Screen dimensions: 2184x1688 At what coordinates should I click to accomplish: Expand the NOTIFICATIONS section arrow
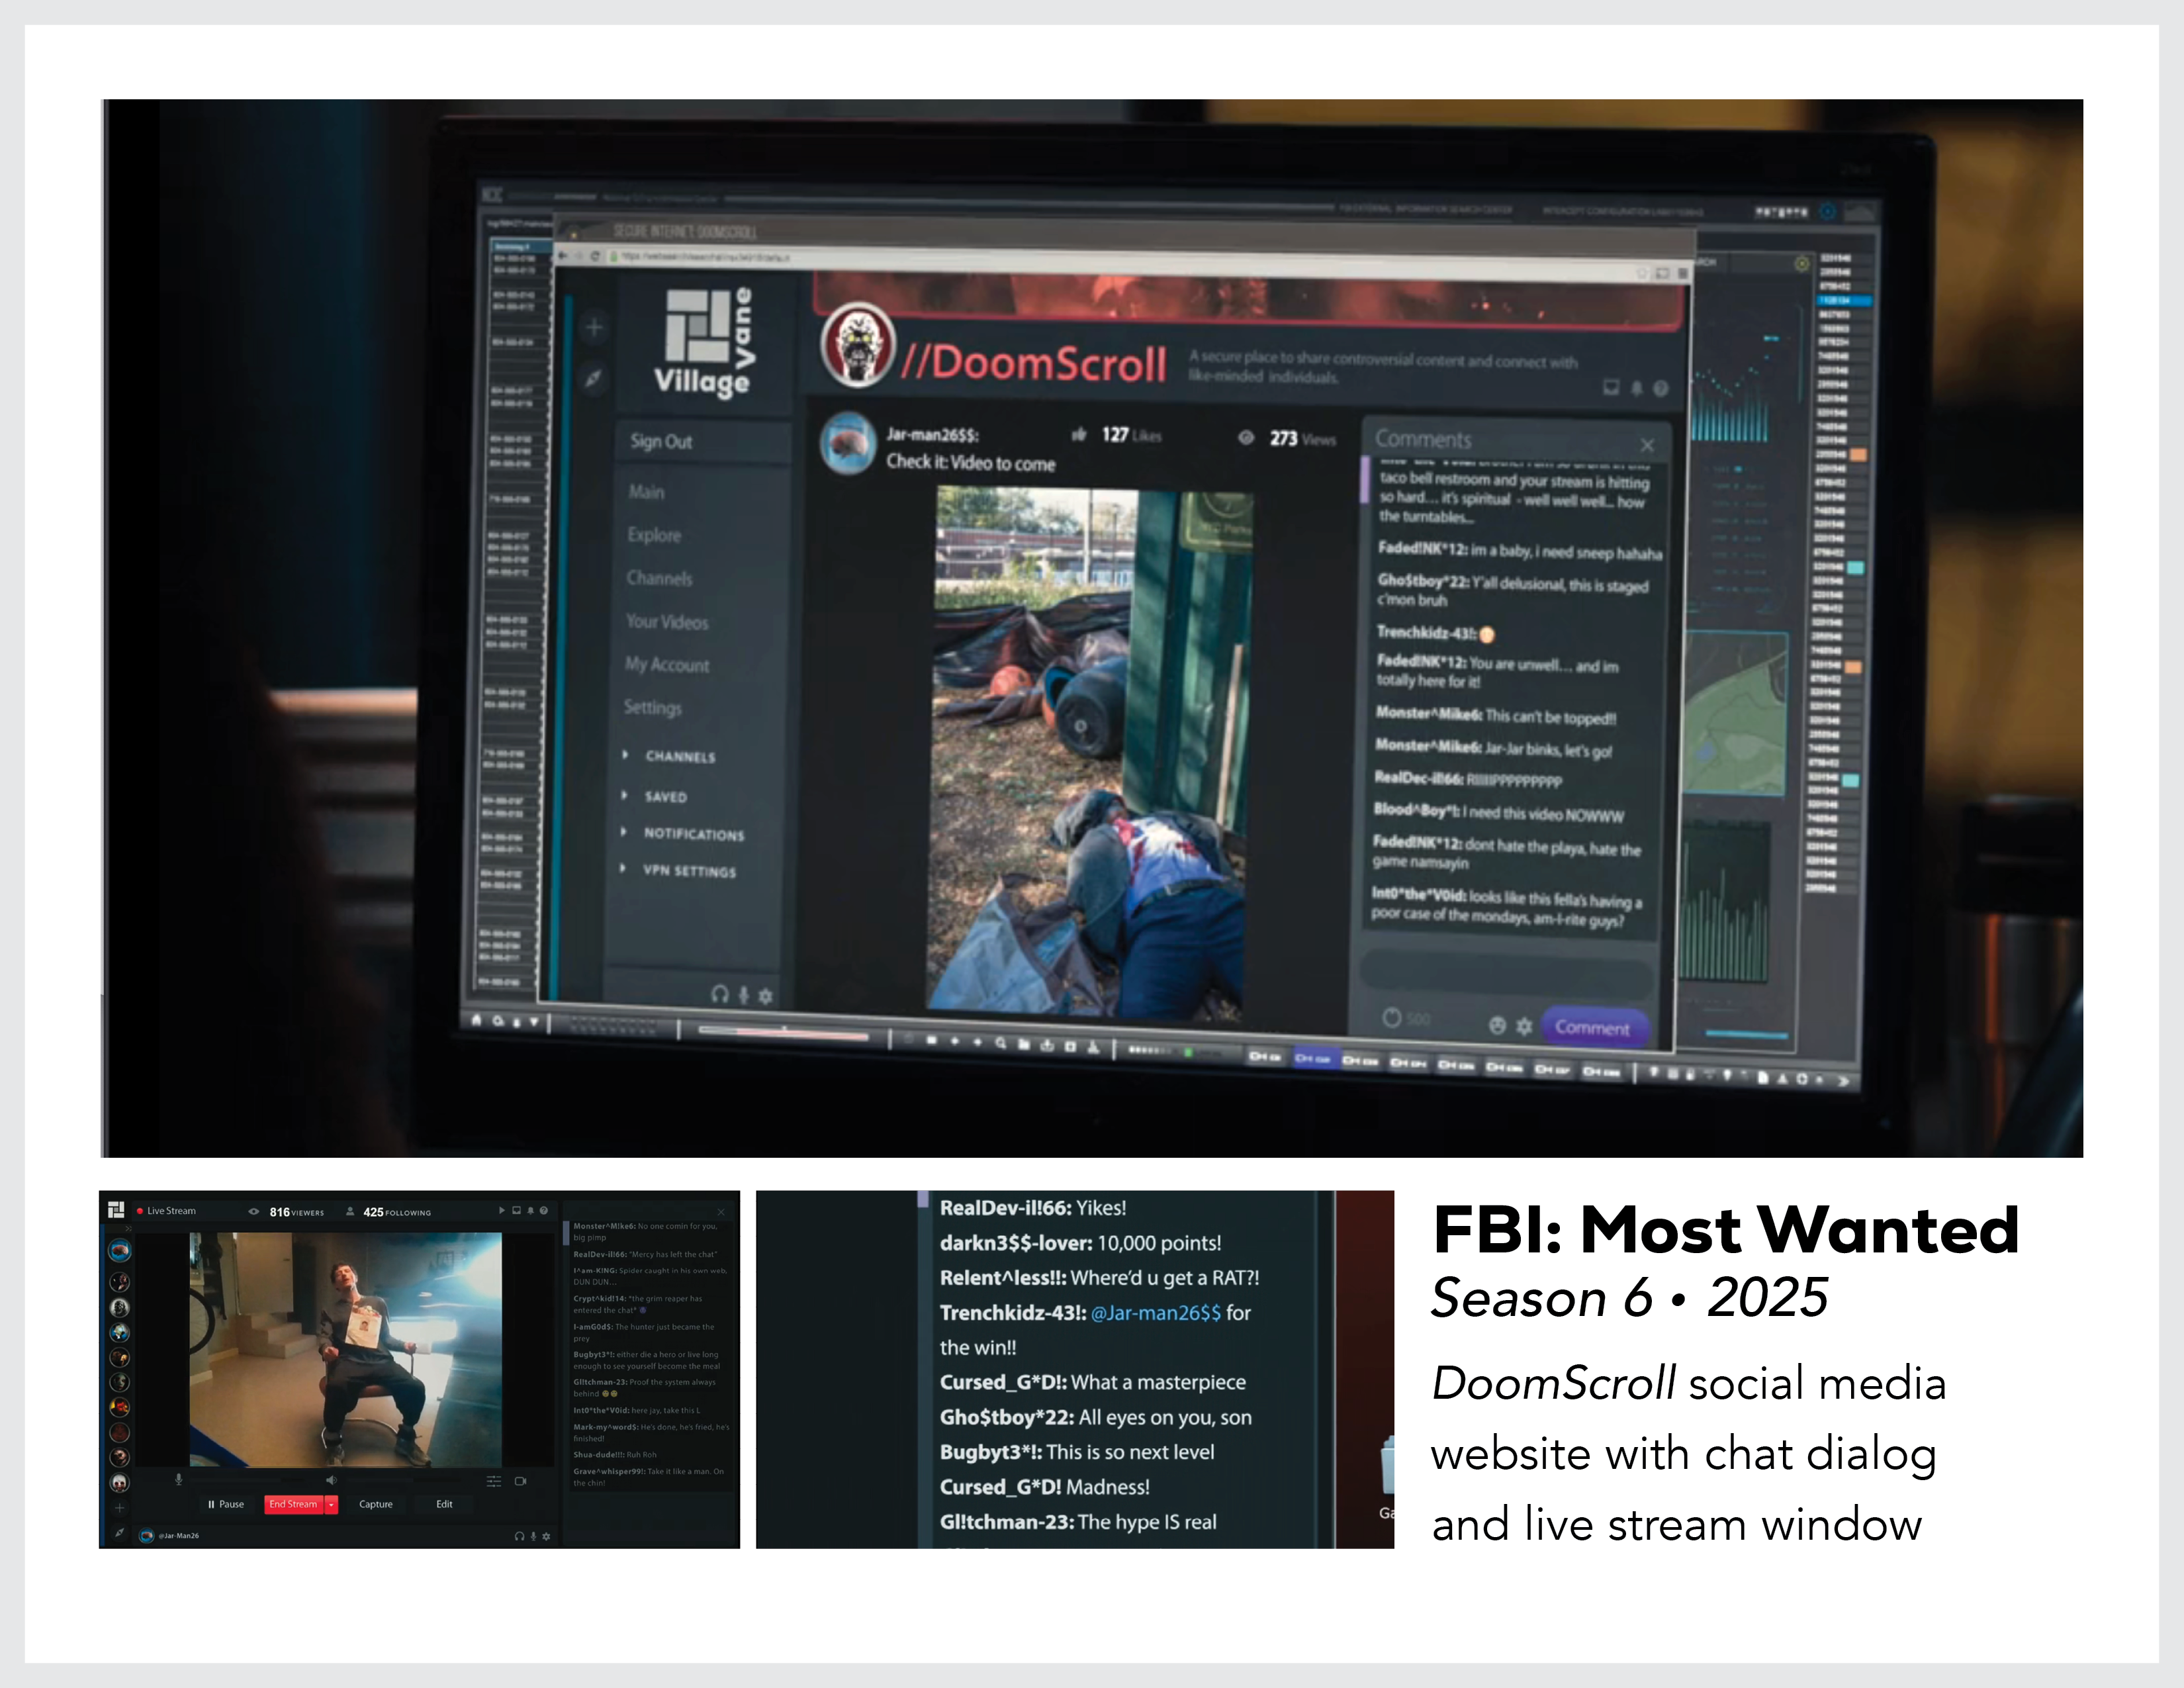pyautogui.click(x=623, y=832)
